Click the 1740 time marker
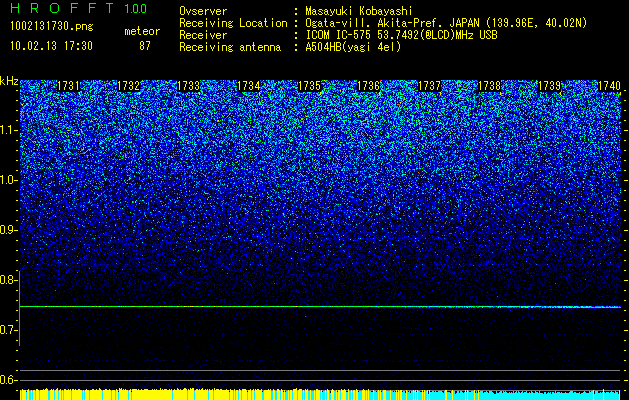629x400 pixels. coord(609,86)
